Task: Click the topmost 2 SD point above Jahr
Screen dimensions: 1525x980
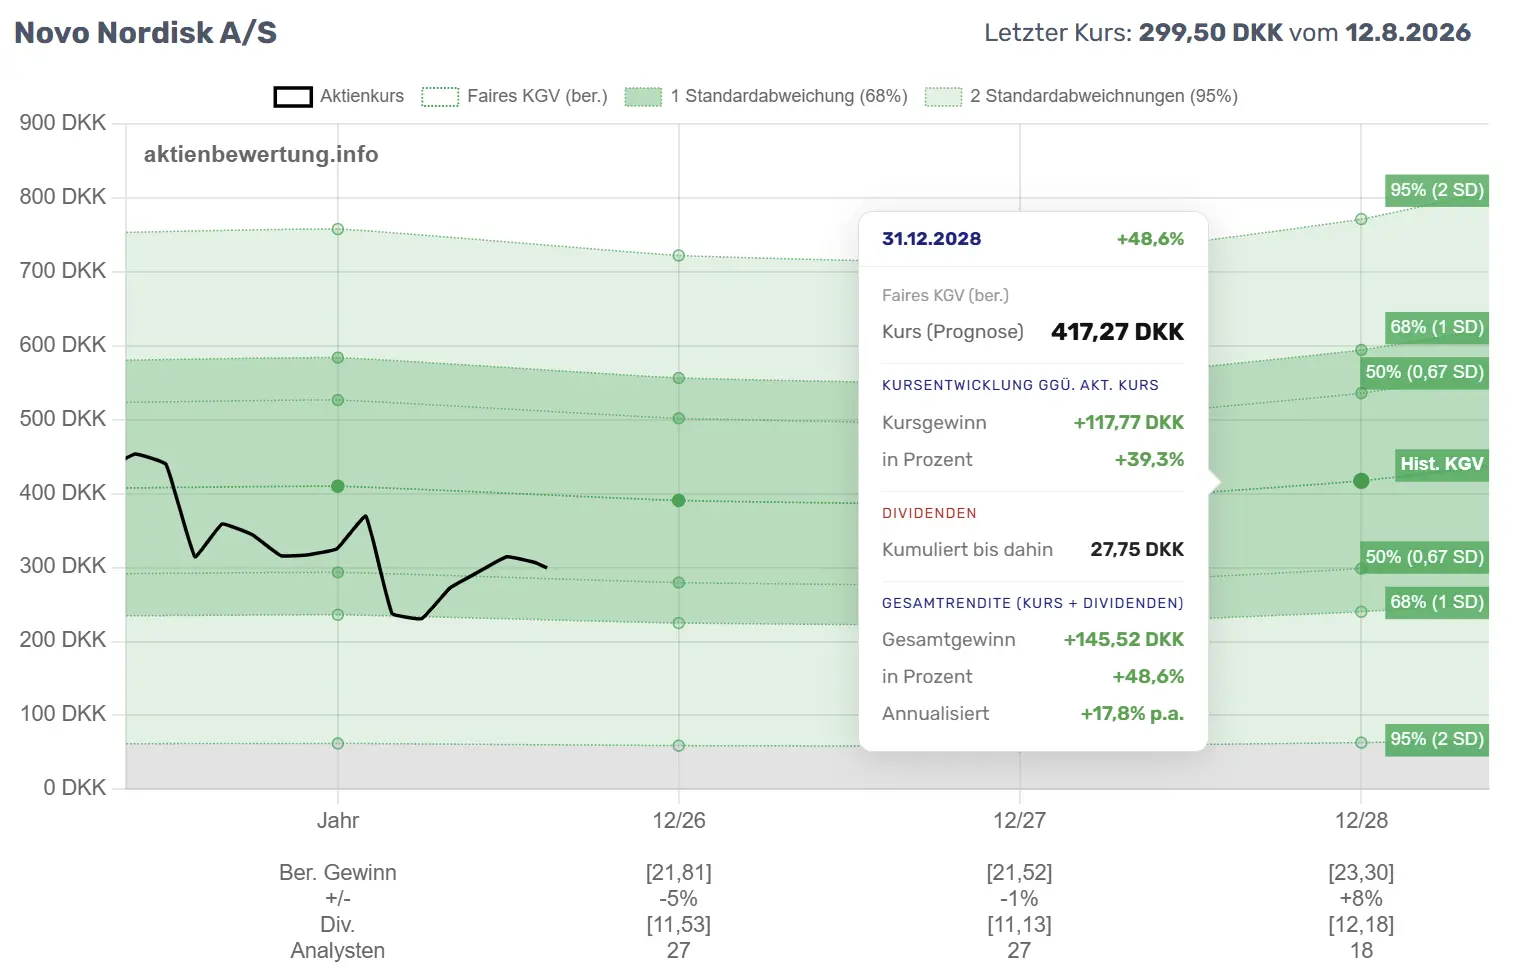Action: [x=338, y=229]
